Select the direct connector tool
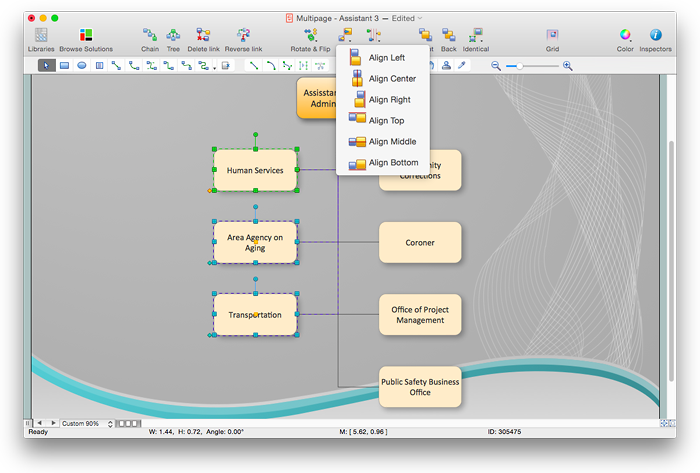 coord(117,66)
